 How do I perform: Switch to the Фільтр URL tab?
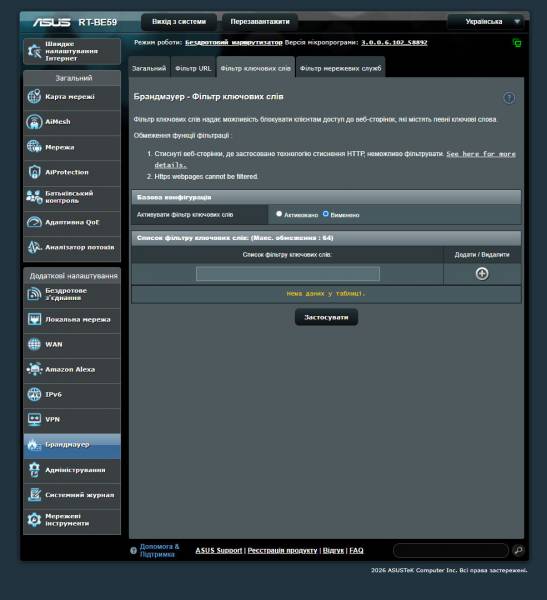point(193,68)
